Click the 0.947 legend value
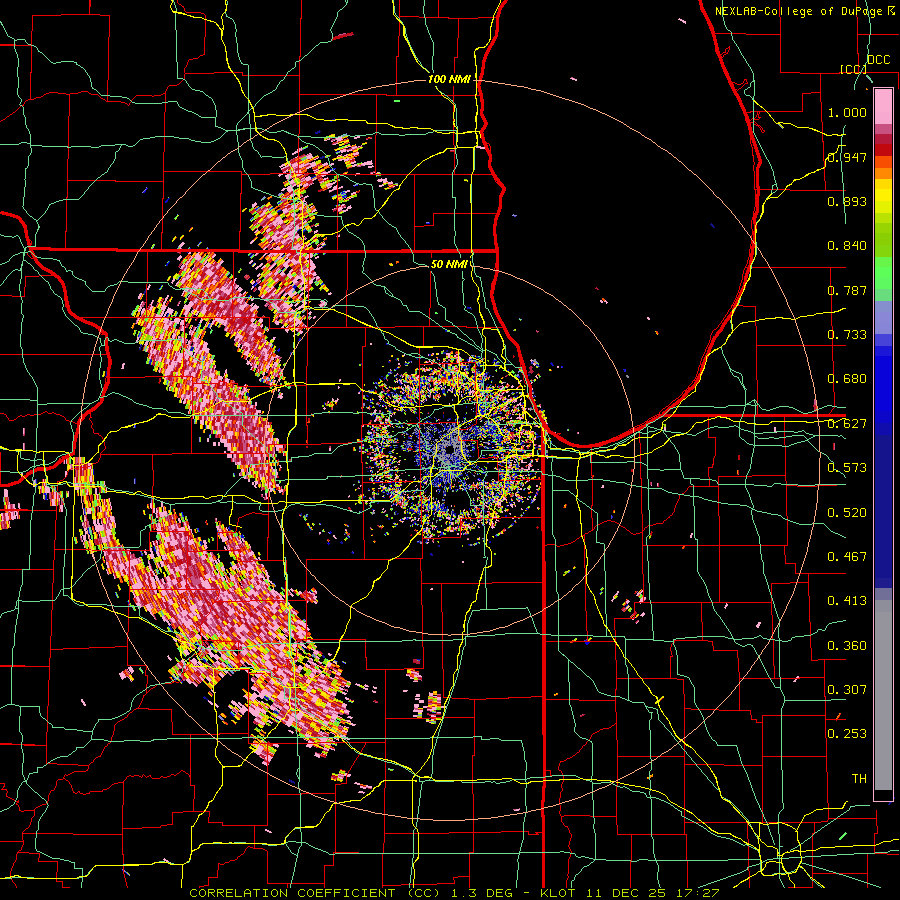Screen dimensions: 900x900 pos(847,157)
